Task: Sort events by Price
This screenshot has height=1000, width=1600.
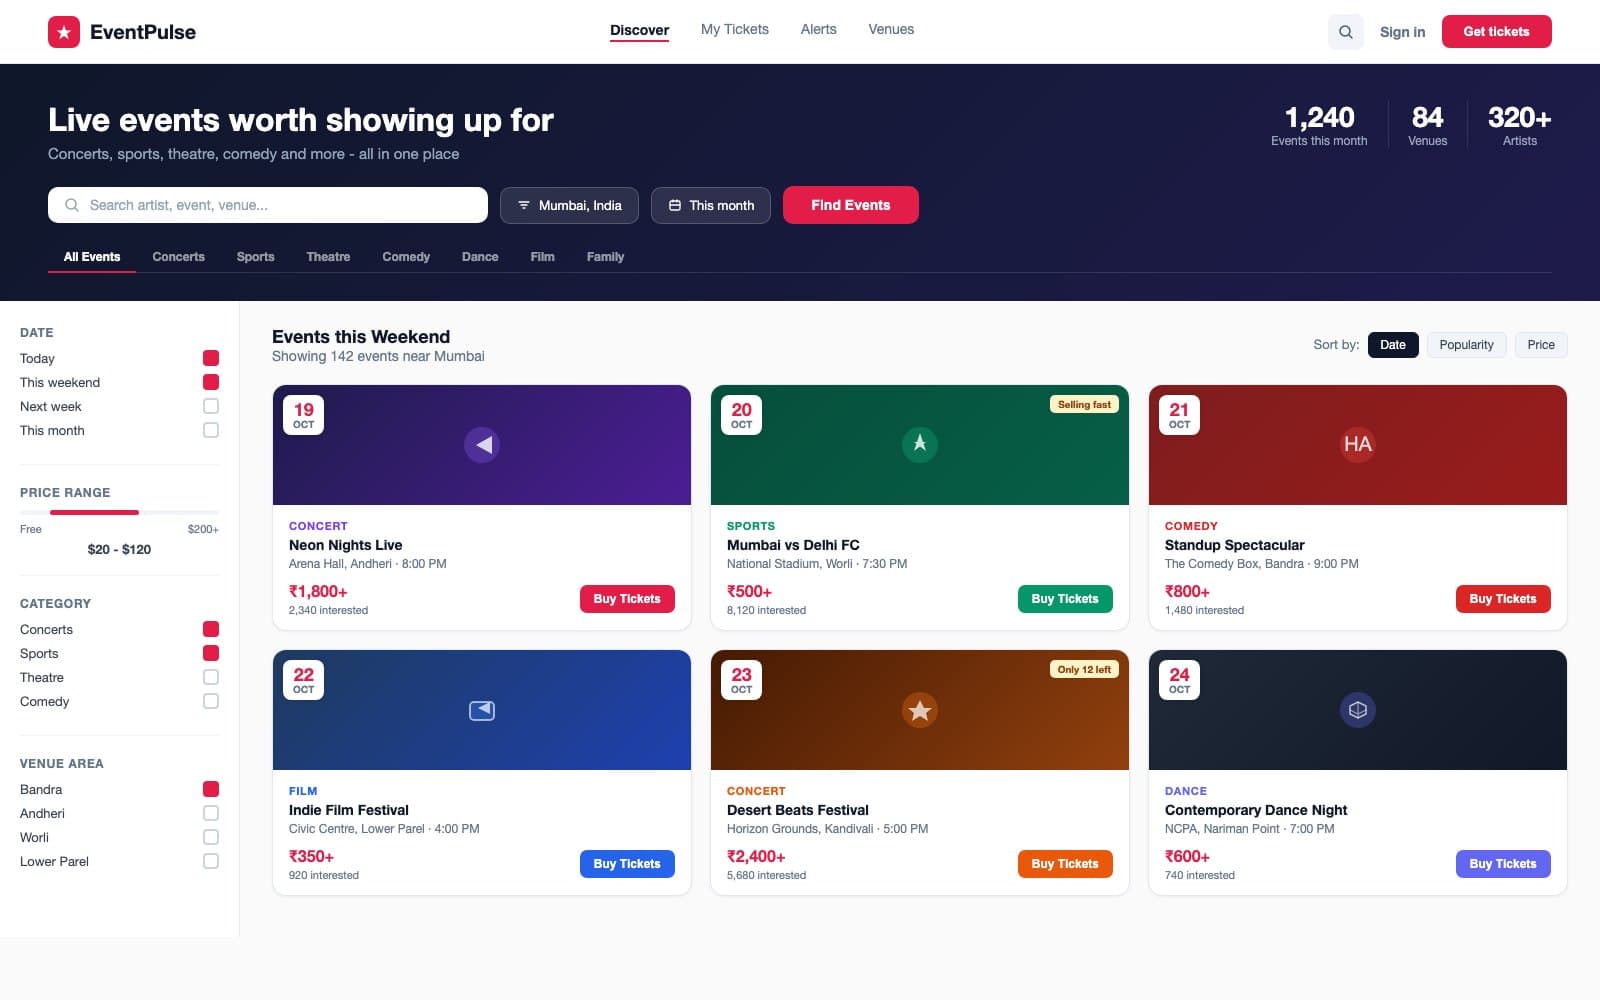Action: [x=1541, y=345]
